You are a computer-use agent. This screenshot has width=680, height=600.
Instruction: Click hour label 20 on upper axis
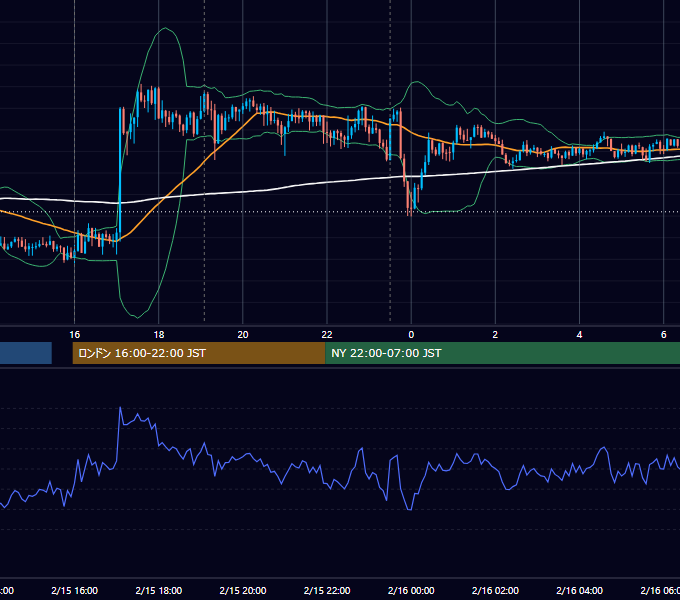coord(243,334)
